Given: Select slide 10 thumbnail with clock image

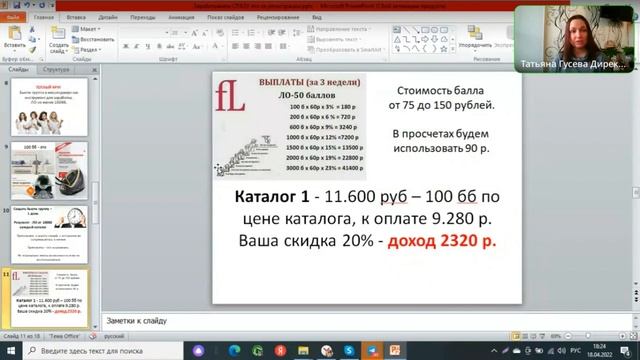Looking at the screenshot, I should tap(49, 235).
